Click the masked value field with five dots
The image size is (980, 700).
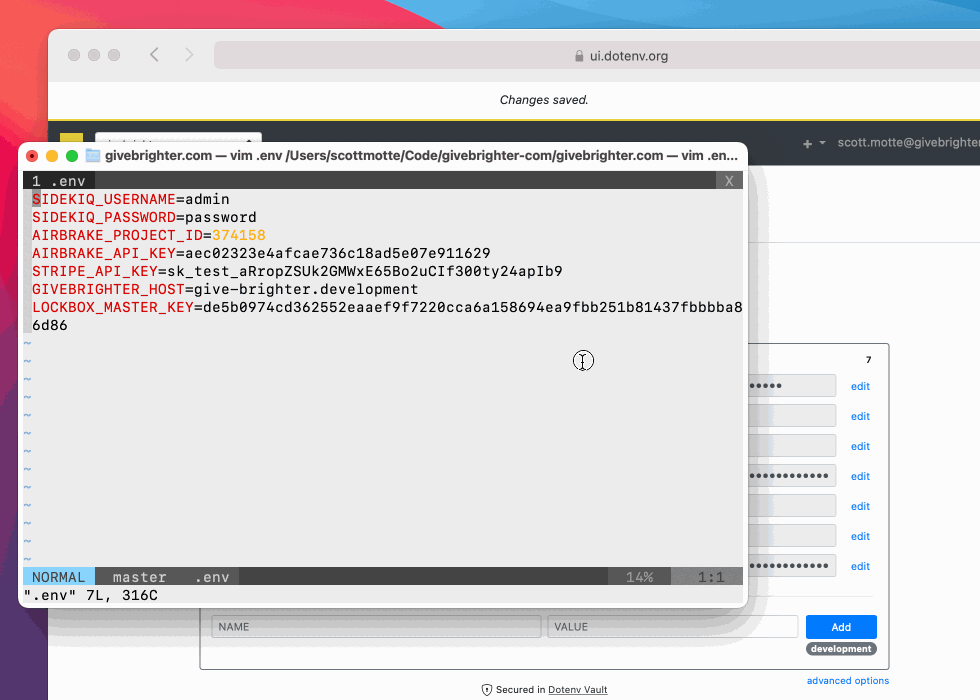(792, 386)
